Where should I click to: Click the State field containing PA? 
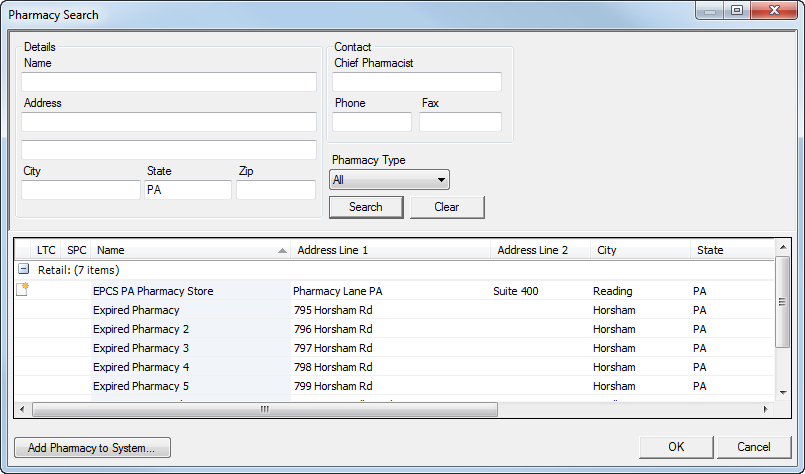188,190
